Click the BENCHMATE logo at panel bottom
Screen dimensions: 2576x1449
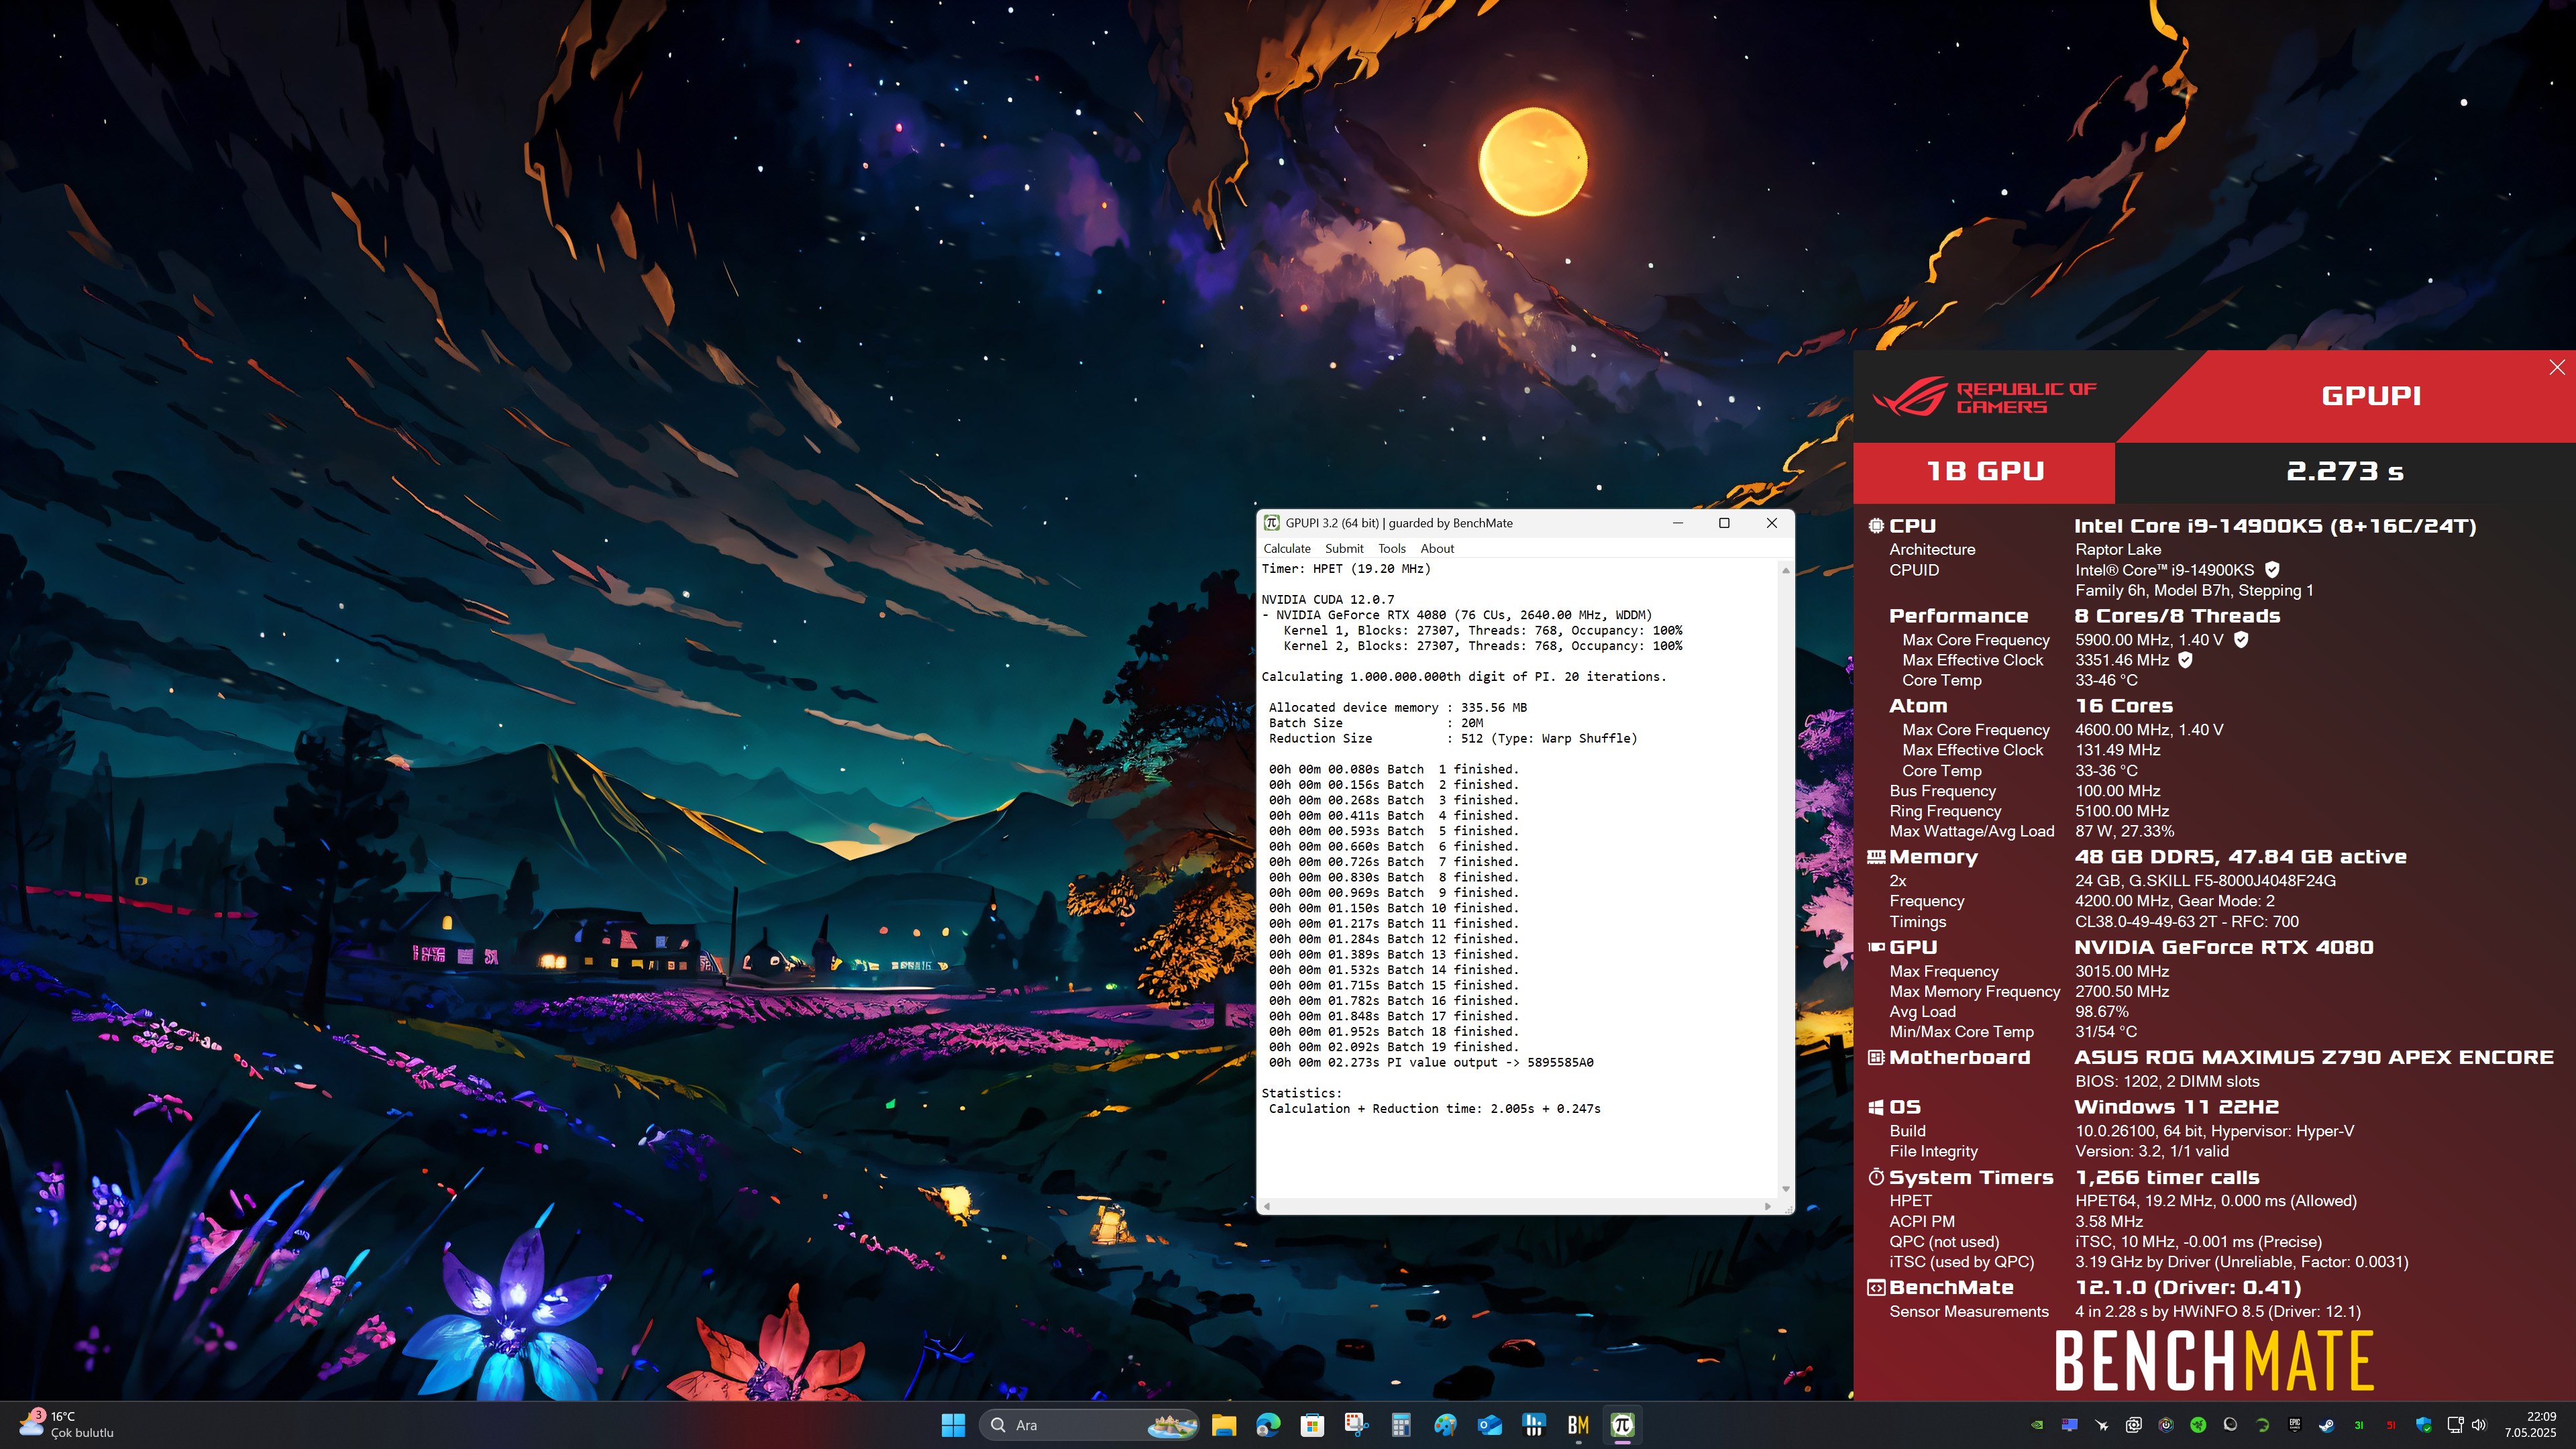[x=2214, y=1360]
